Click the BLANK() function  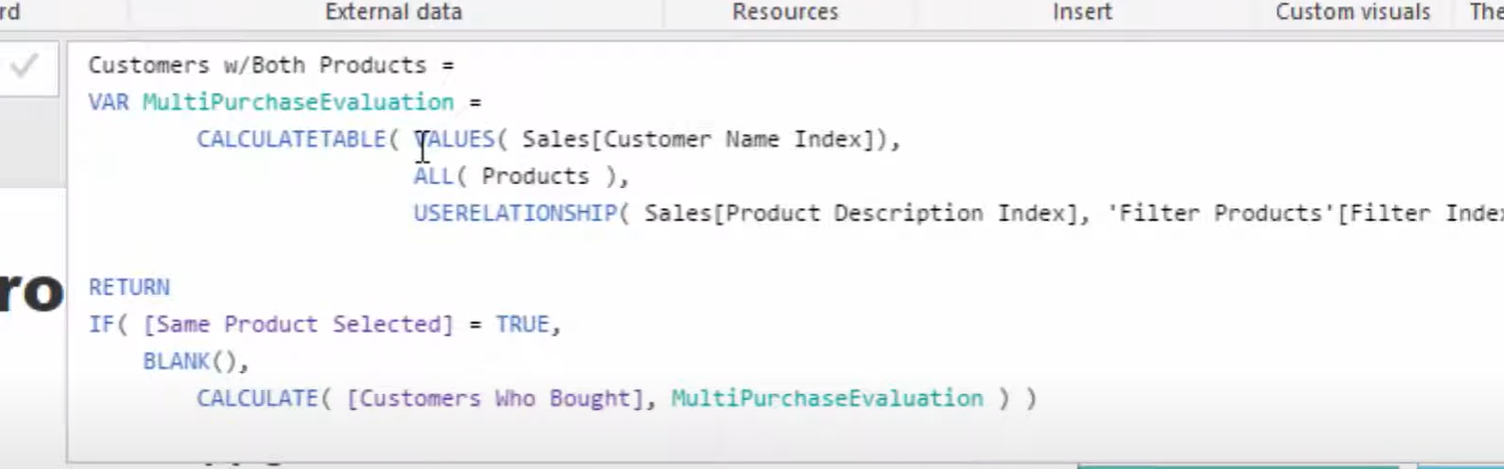point(190,361)
